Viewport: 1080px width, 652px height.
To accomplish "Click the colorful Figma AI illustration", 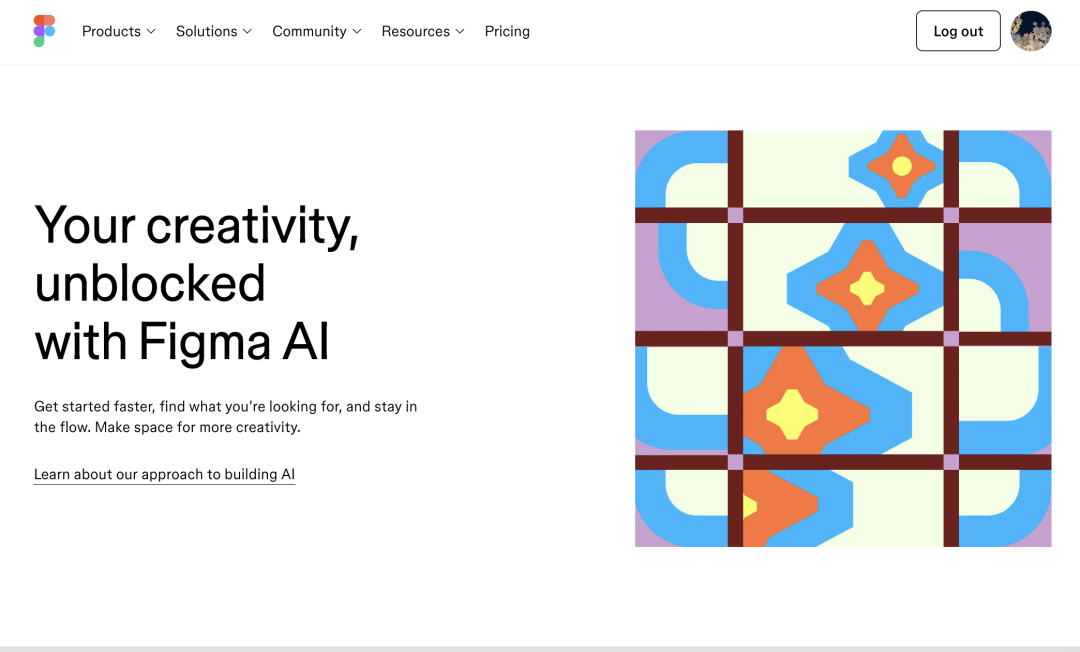I will tap(843, 339).
